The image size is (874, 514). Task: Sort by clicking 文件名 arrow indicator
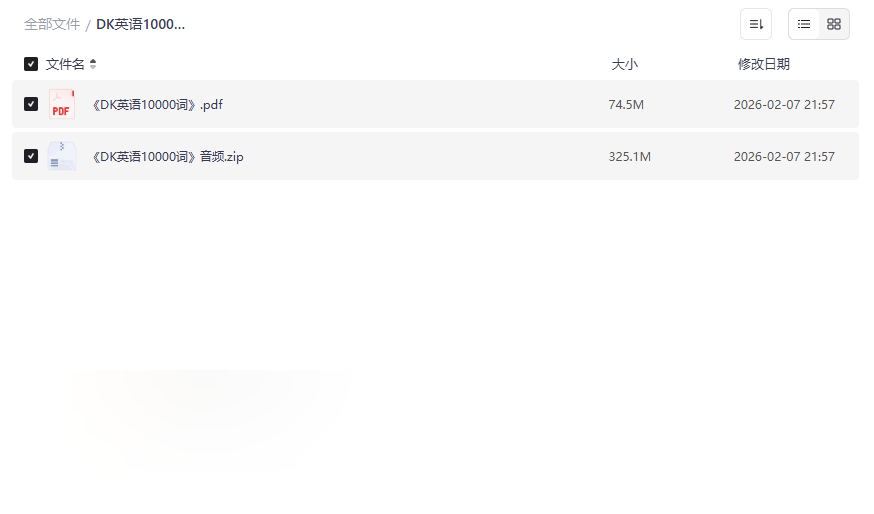click(93, 64)
